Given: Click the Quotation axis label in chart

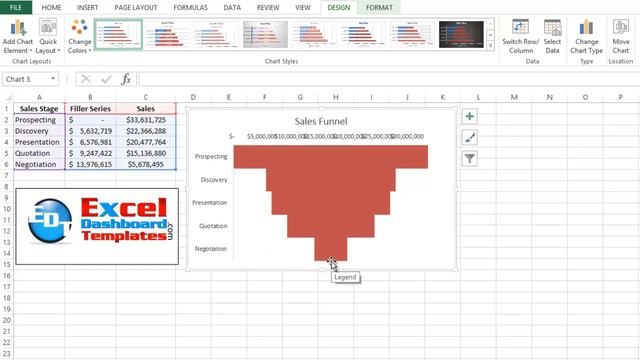Looking at the screenshot, I should [213, 226].
